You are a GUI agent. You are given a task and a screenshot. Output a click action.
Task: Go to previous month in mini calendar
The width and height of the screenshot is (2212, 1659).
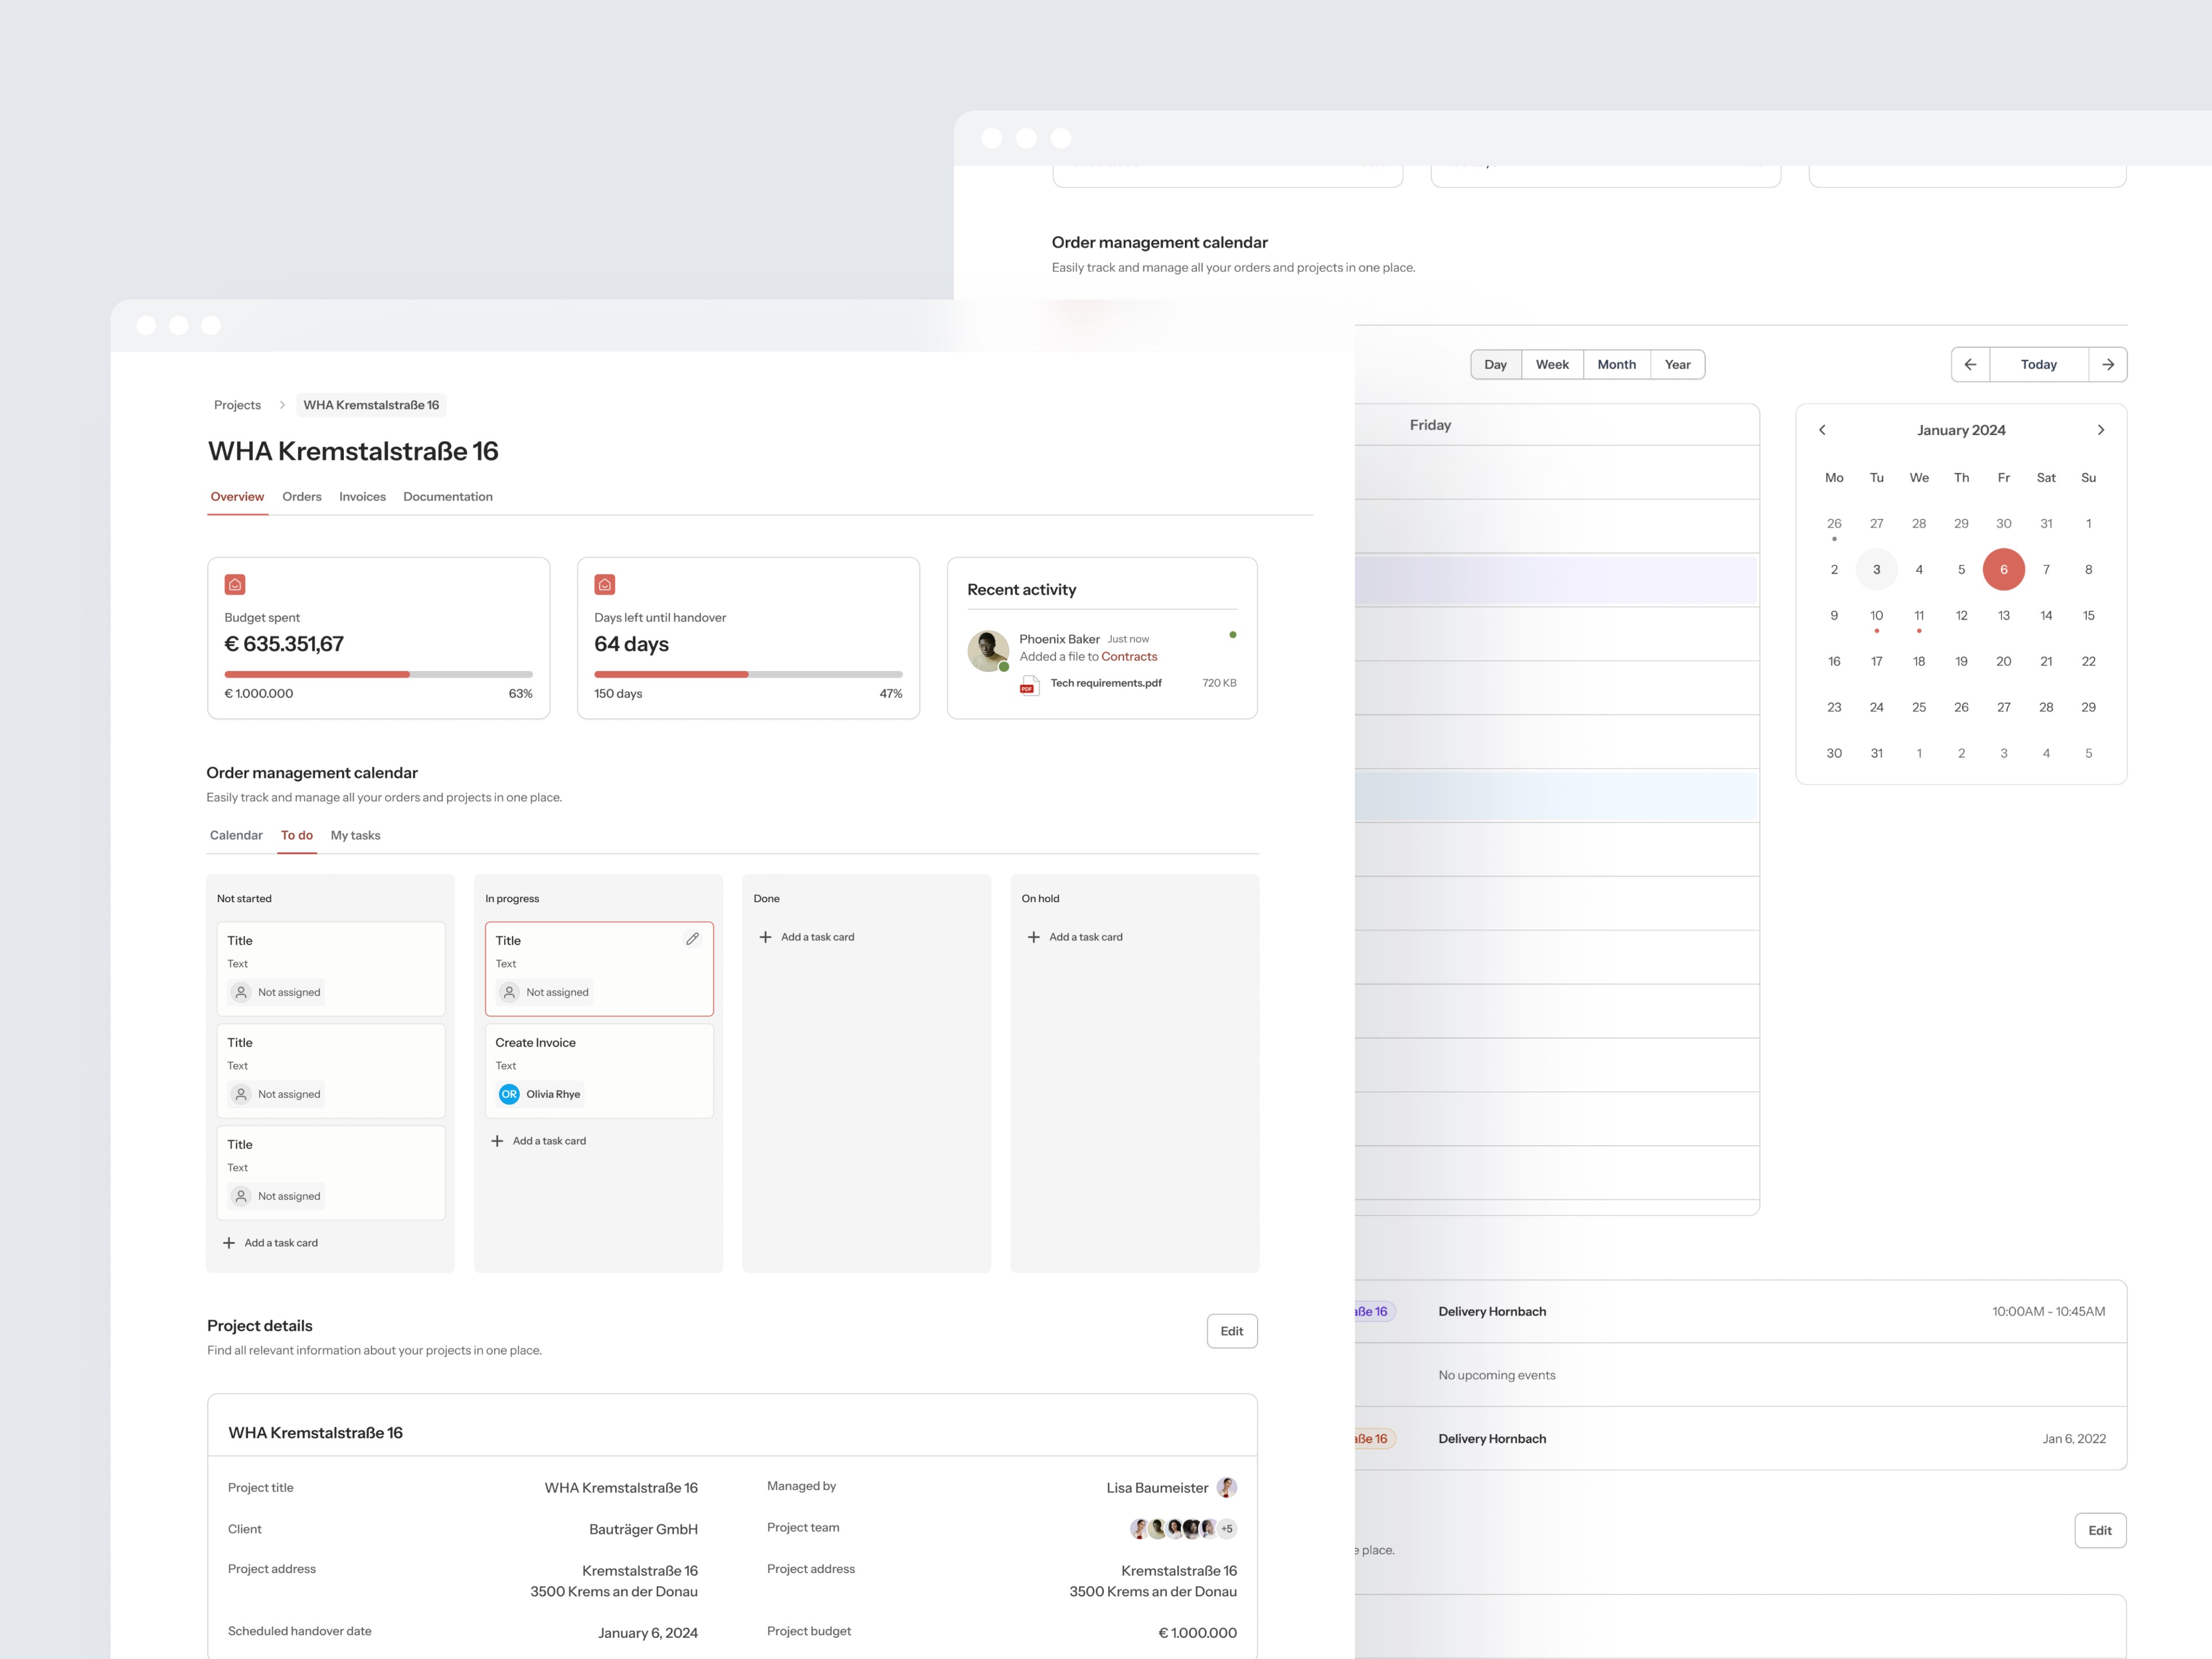pos(1822,430)
